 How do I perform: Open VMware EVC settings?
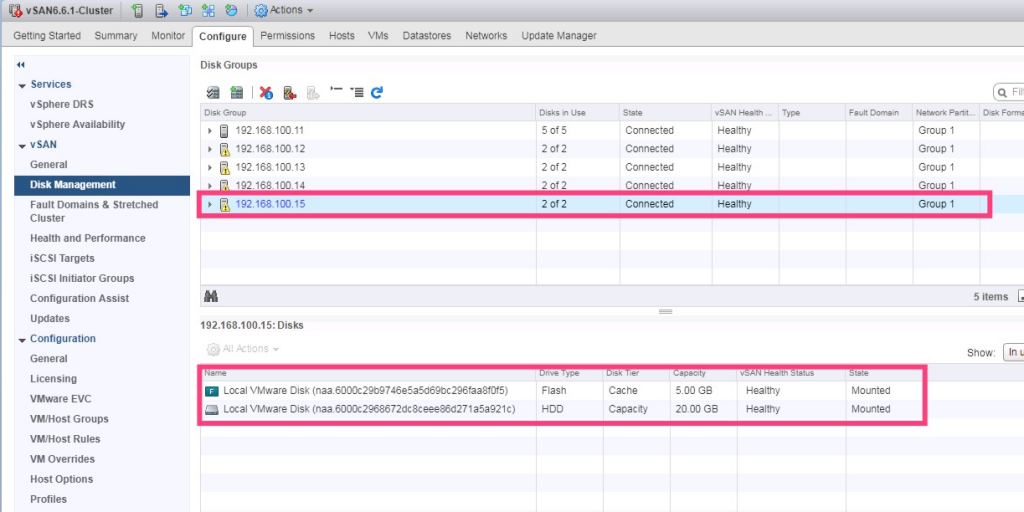tap(61, 399)
